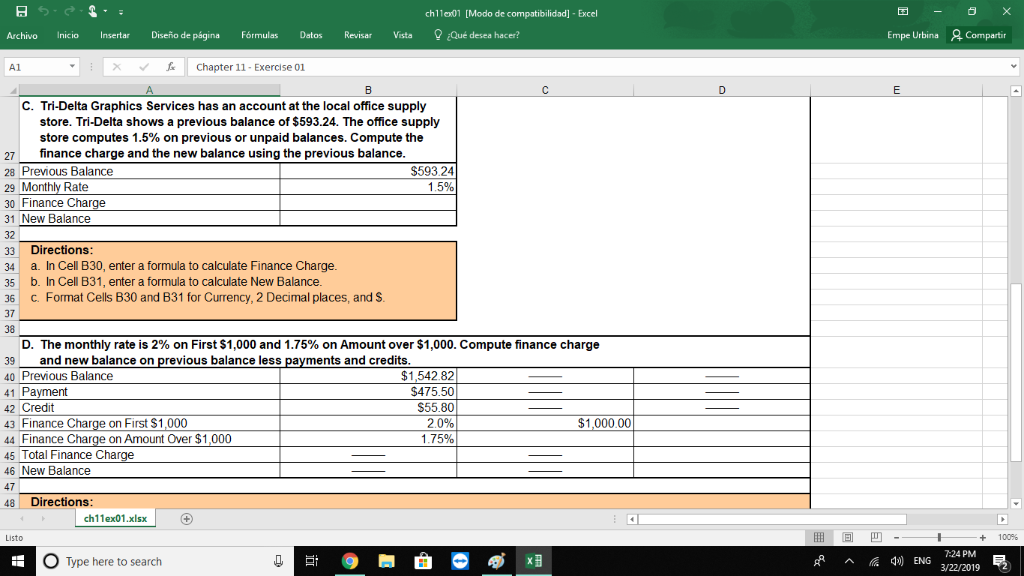This screenshot has height=576, width=1024.
Task: Click the Compartir button
Action: [987, 33]
